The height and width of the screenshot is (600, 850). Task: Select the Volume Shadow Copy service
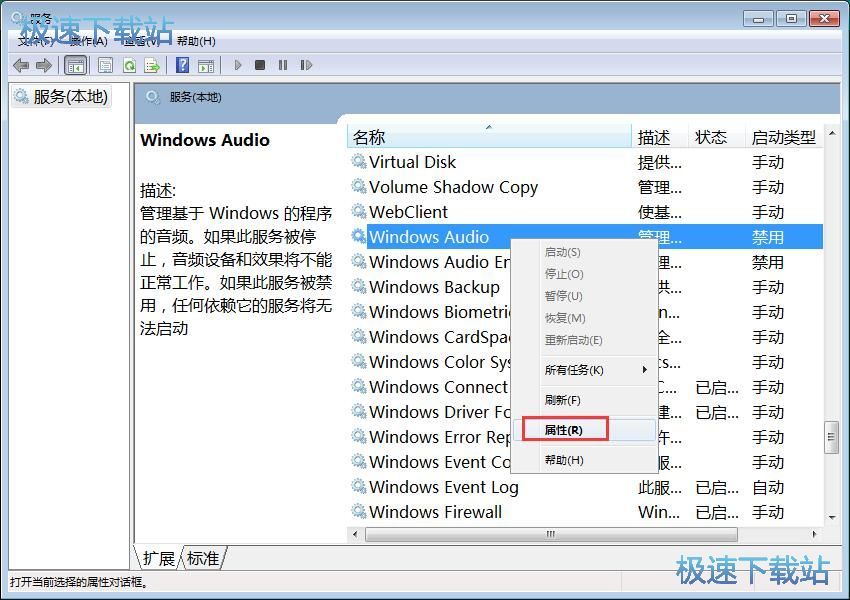(x=585, y=186)
